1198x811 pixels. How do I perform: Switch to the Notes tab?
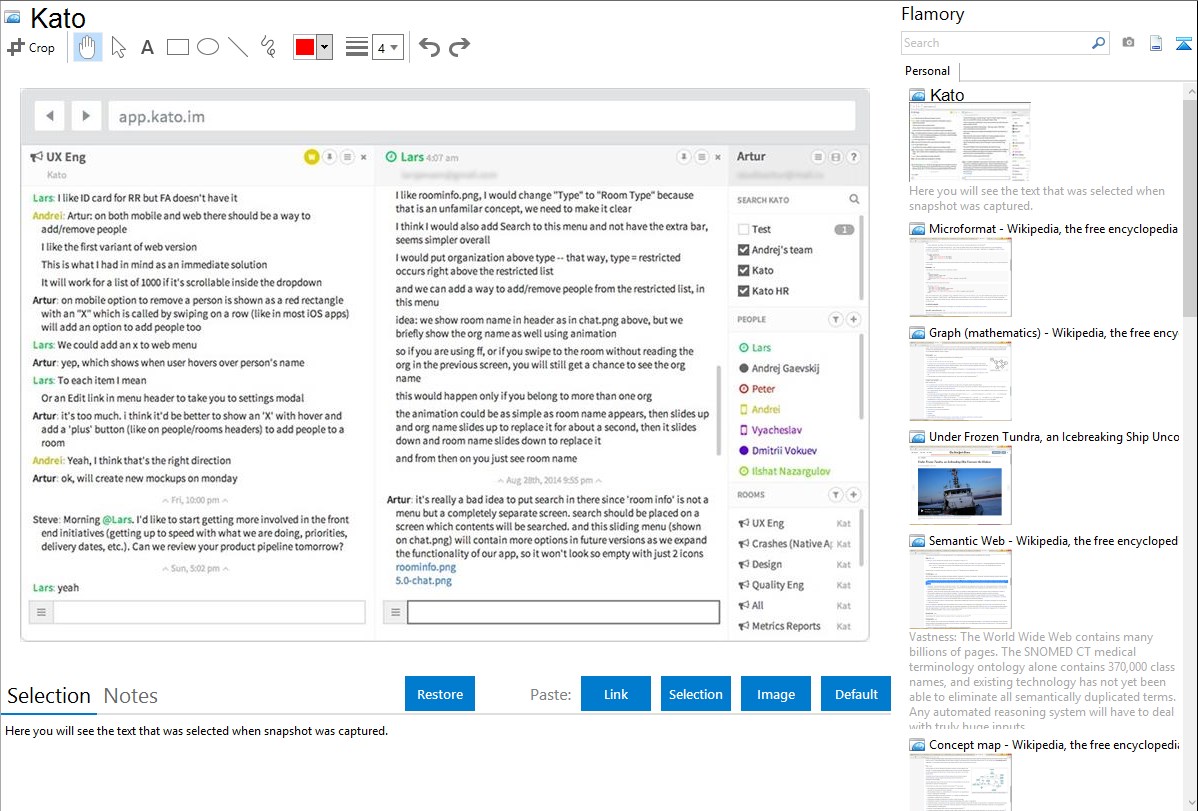[131, 696]
